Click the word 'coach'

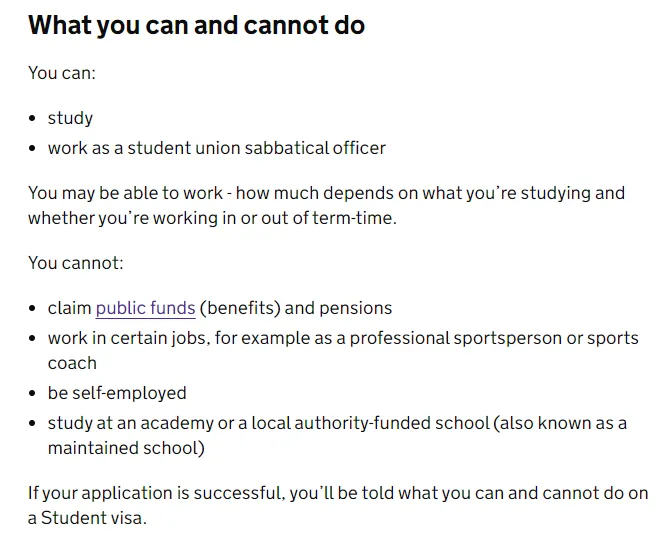(x=72, y=363)
